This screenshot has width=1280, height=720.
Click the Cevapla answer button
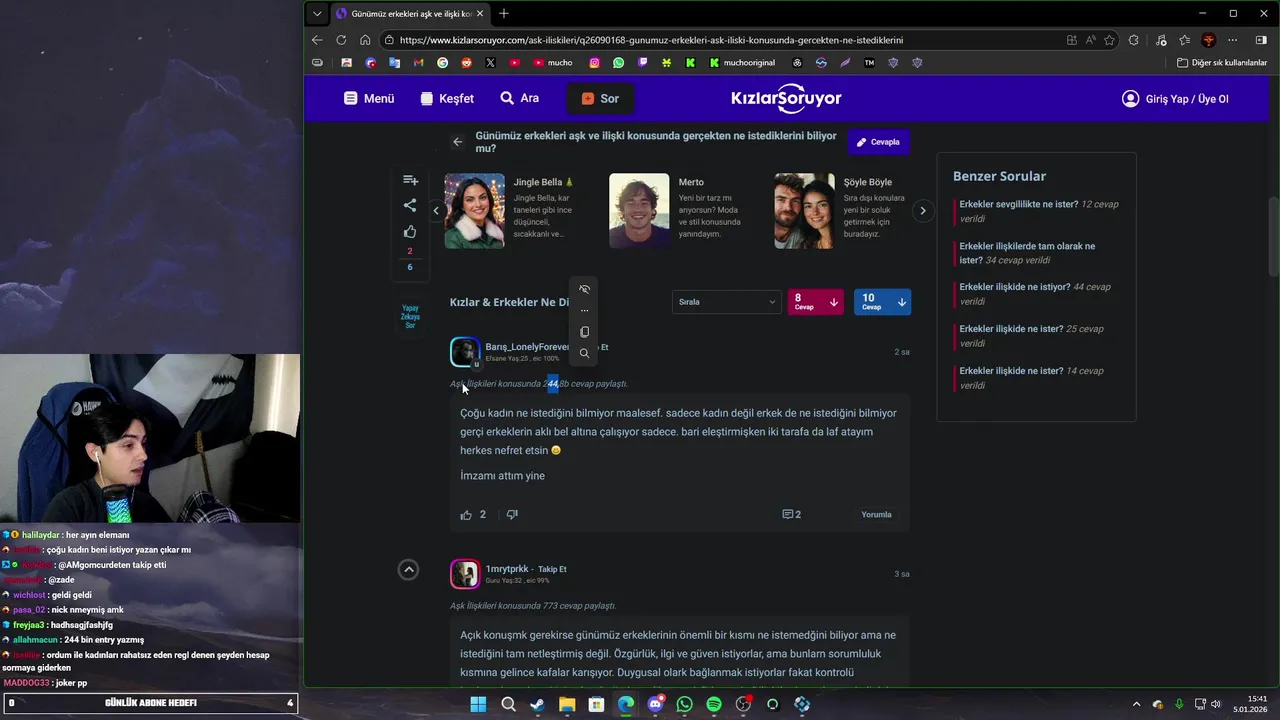[x=878, y=142]
